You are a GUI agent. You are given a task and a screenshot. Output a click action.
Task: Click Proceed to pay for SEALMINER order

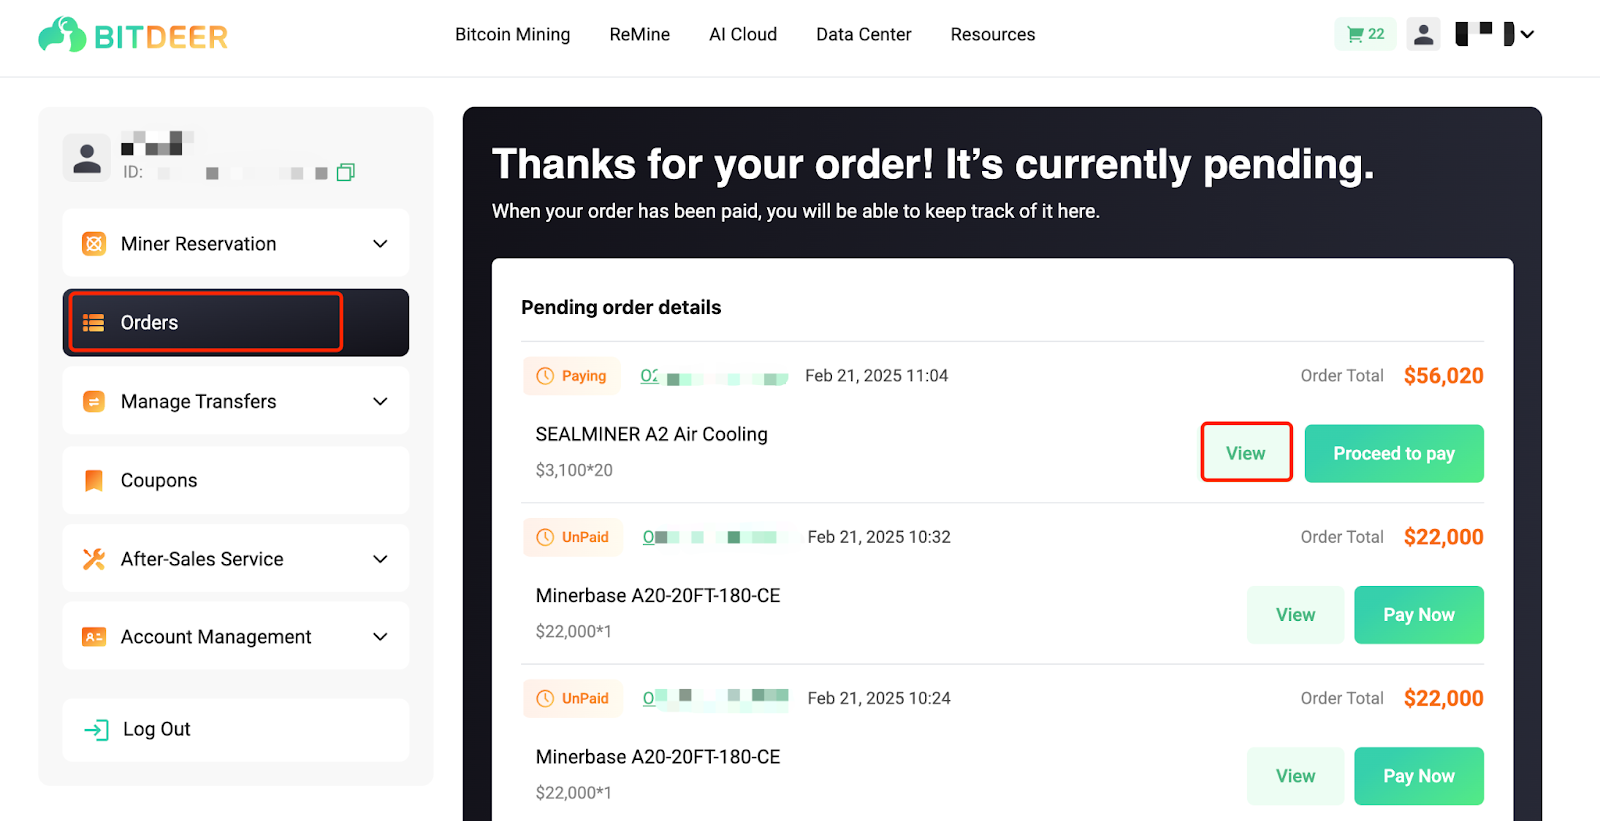click(x=1394, y=454)
